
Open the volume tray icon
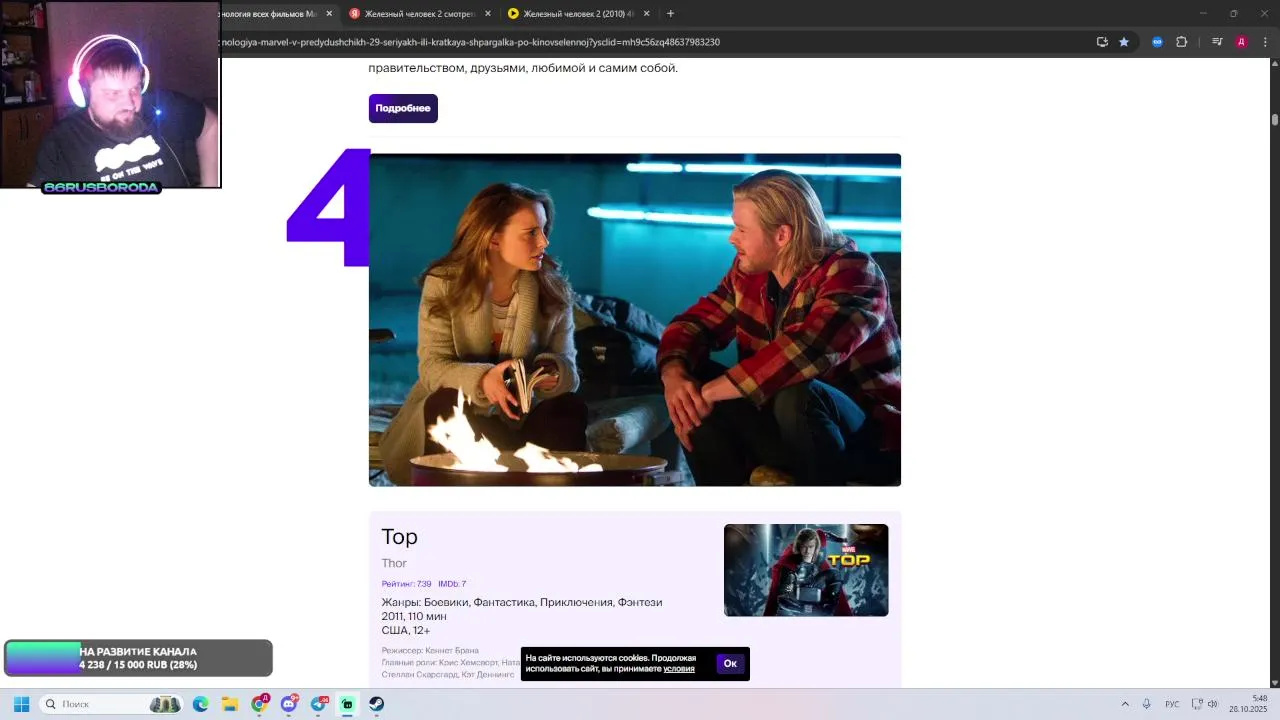tap(1213, 704)
